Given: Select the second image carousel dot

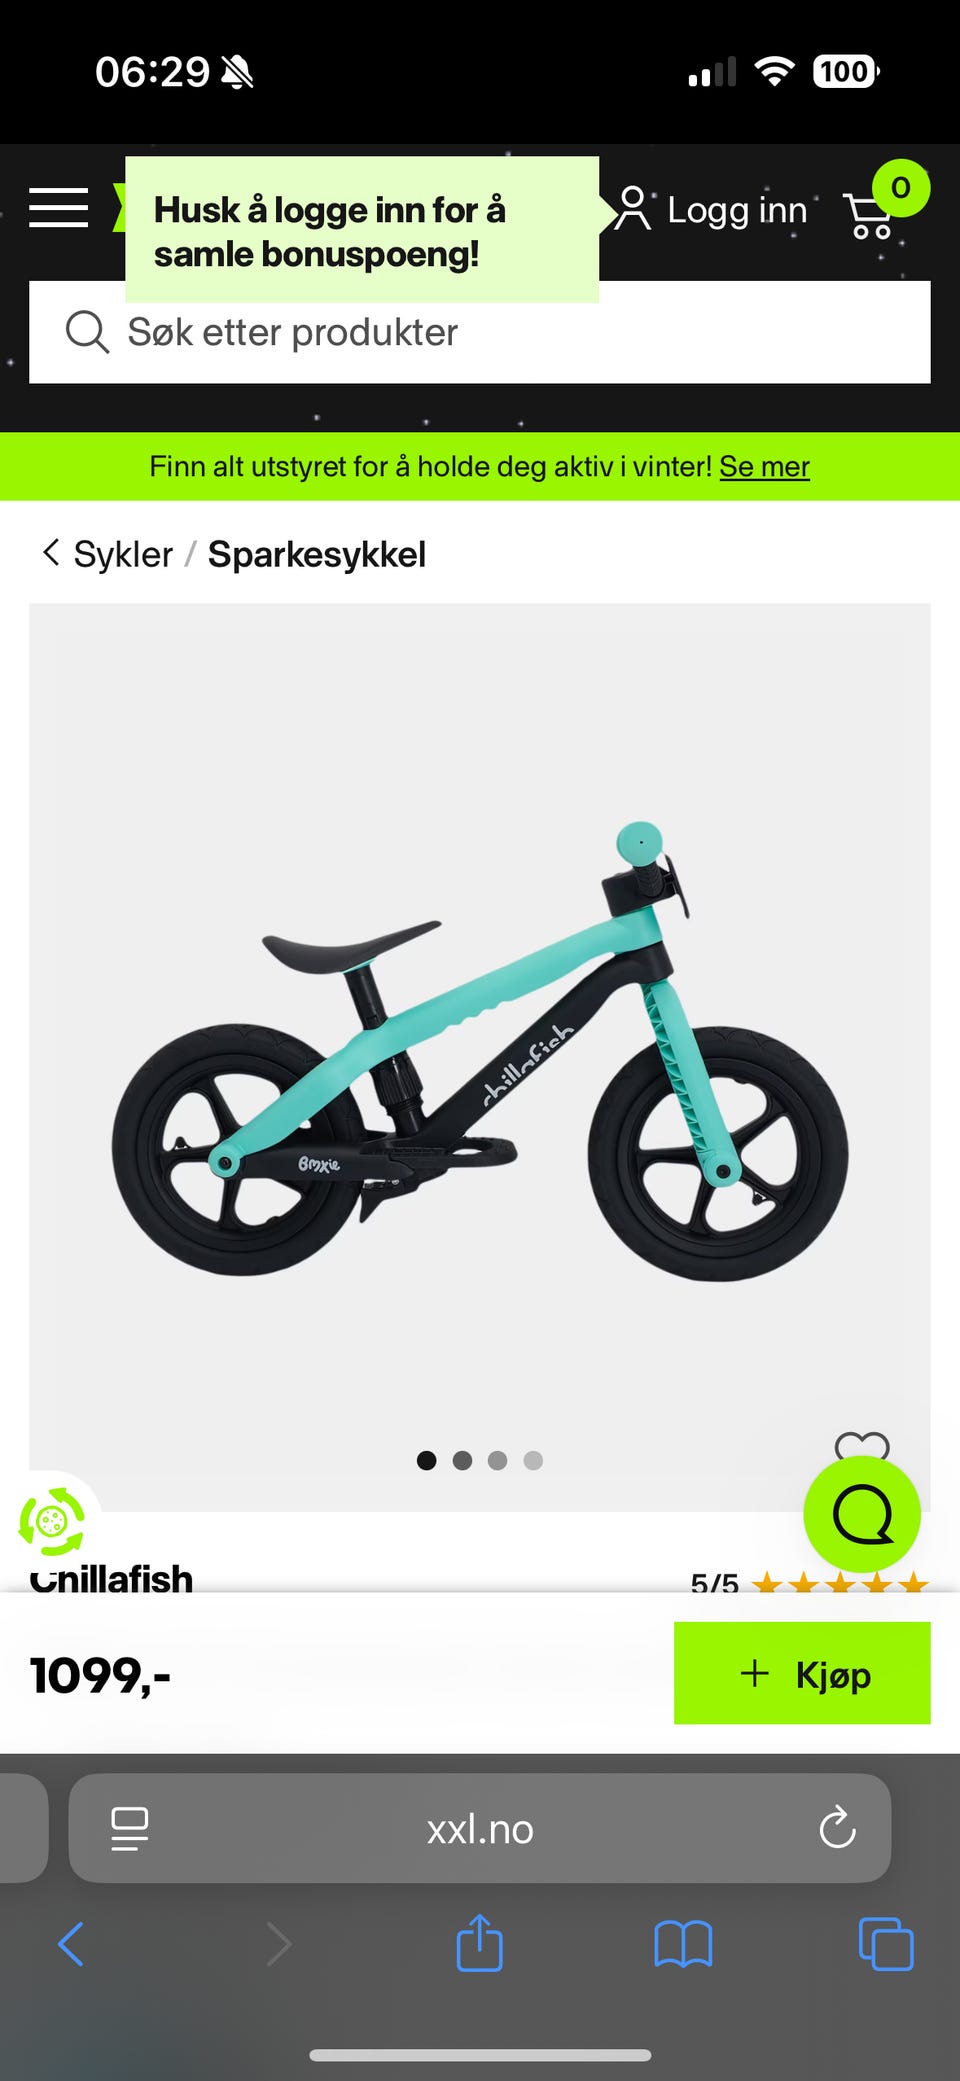Looking at the screenshot, I should (462, 1460).
